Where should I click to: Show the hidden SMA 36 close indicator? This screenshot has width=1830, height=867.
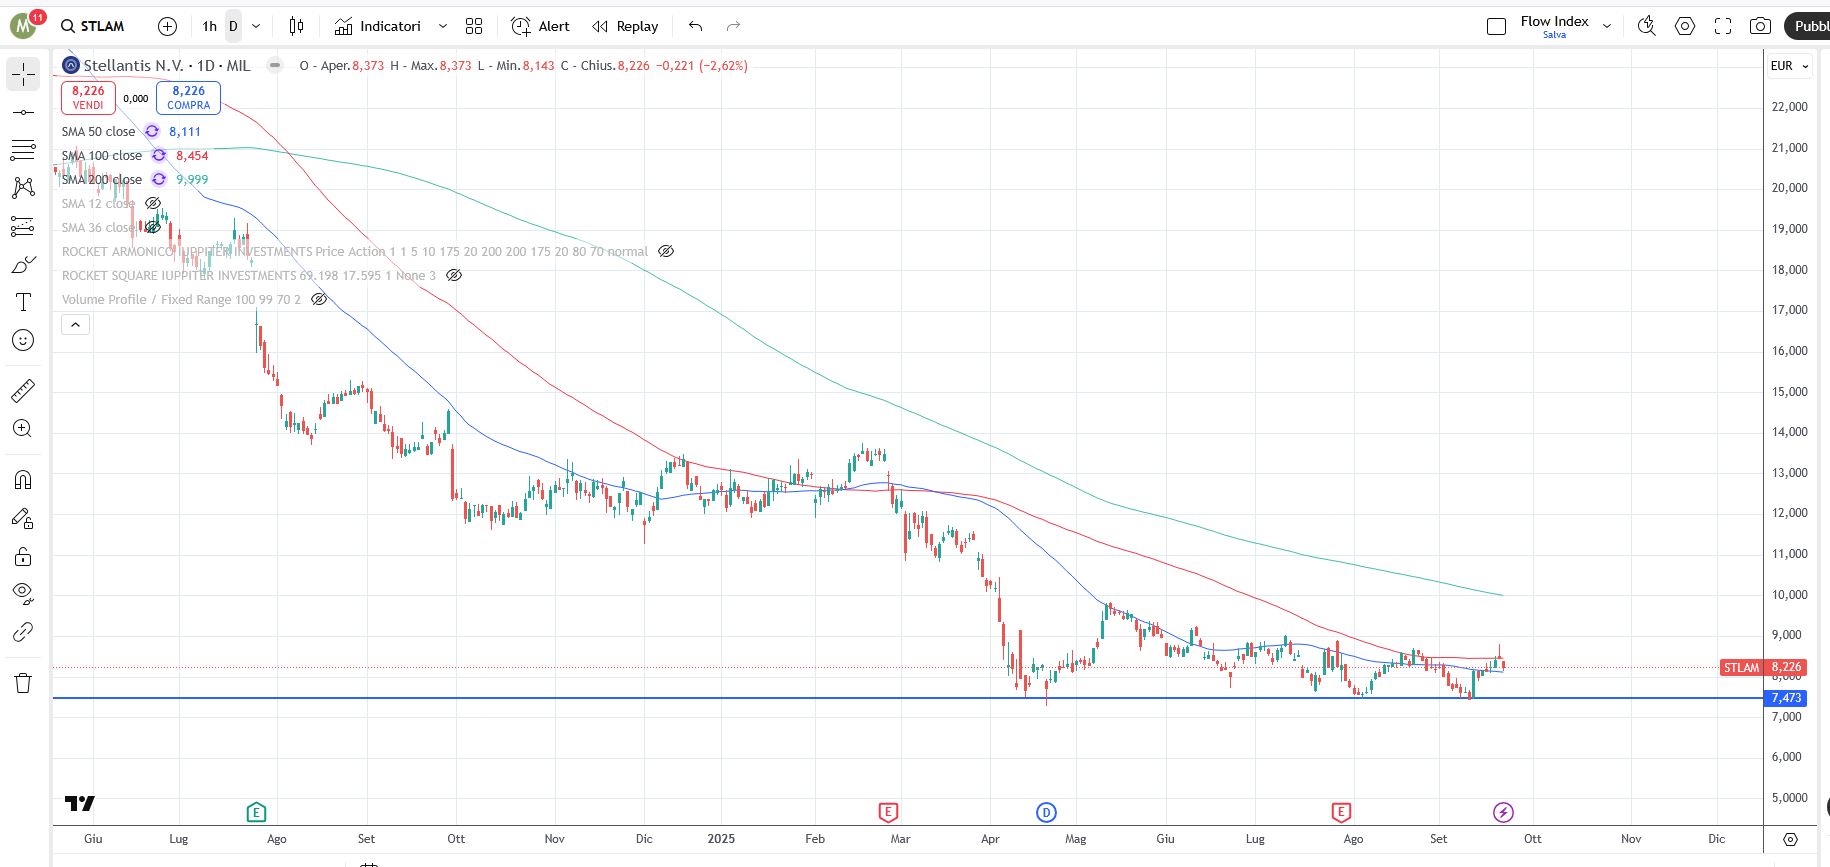pyautogui.click(x=153, y=227)
